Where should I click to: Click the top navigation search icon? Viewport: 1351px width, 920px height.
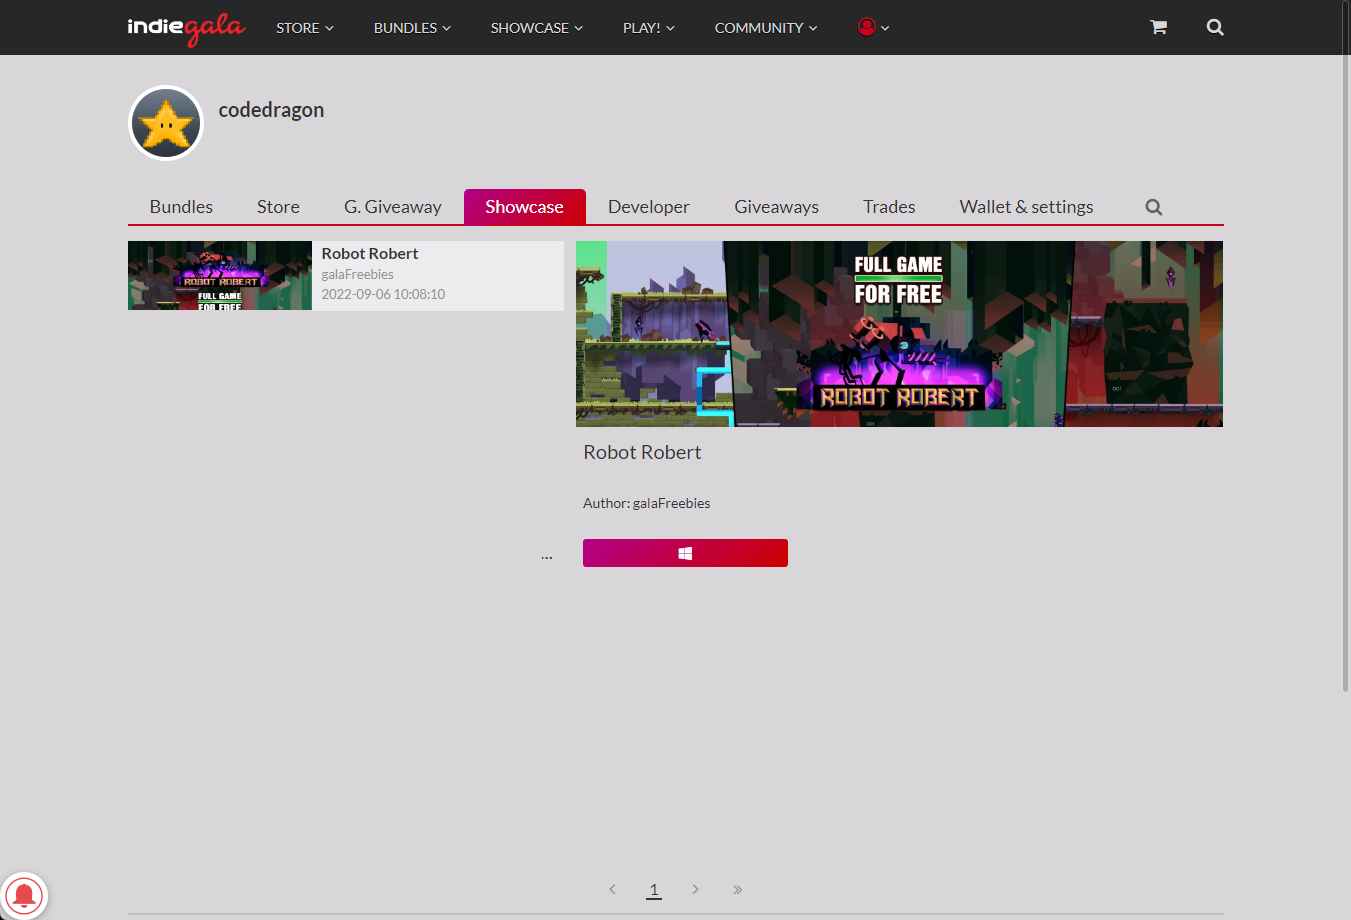(x=1215, y=27)
